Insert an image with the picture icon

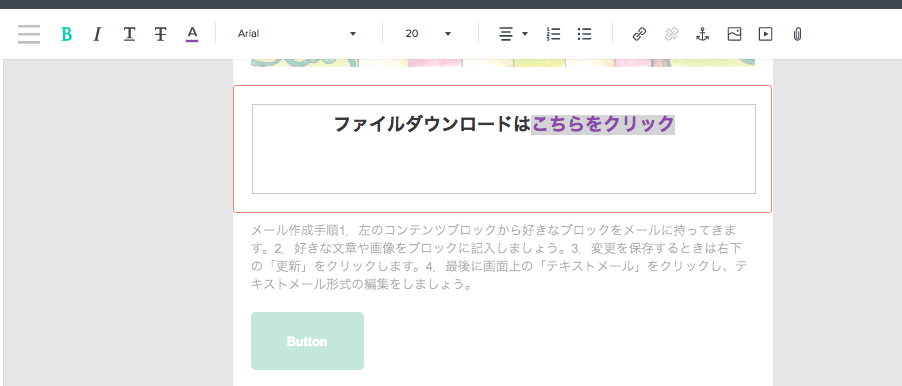[x=734, y=35]
